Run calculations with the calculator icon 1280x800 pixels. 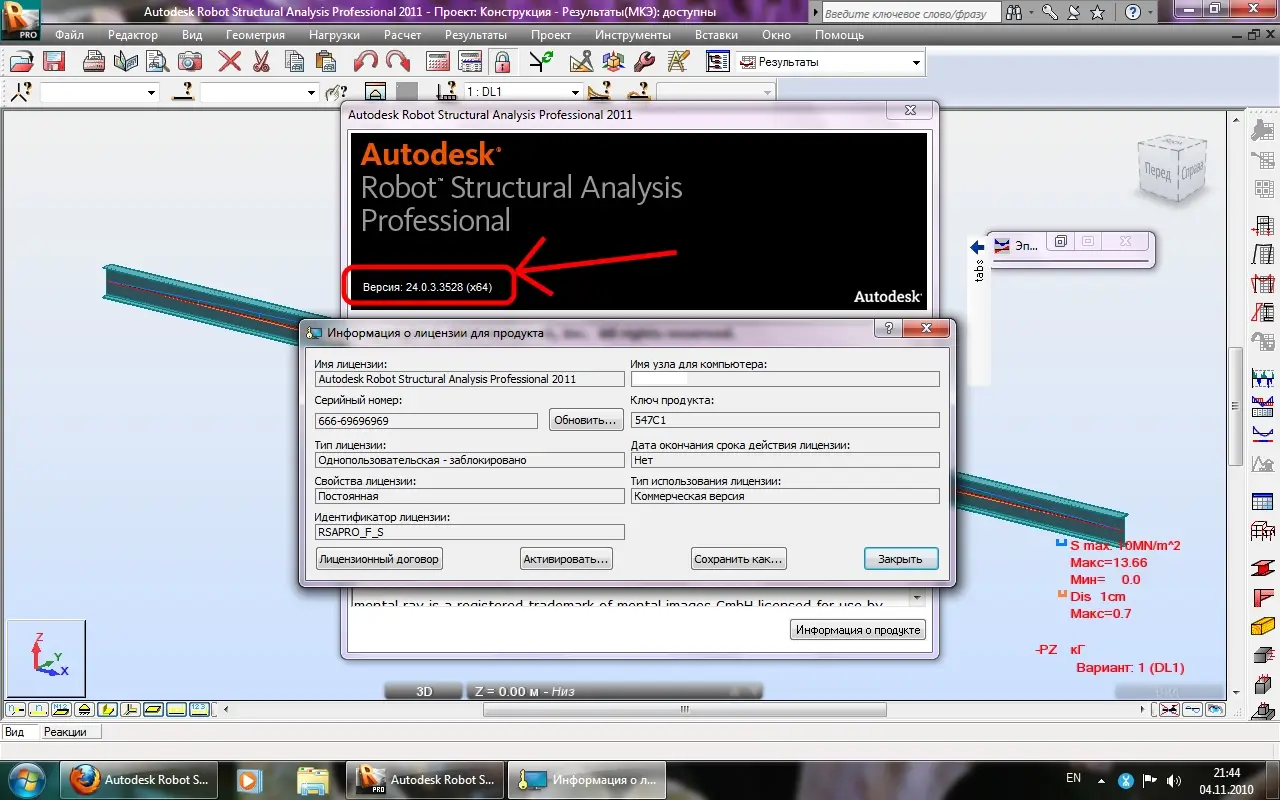coord(438,62)
